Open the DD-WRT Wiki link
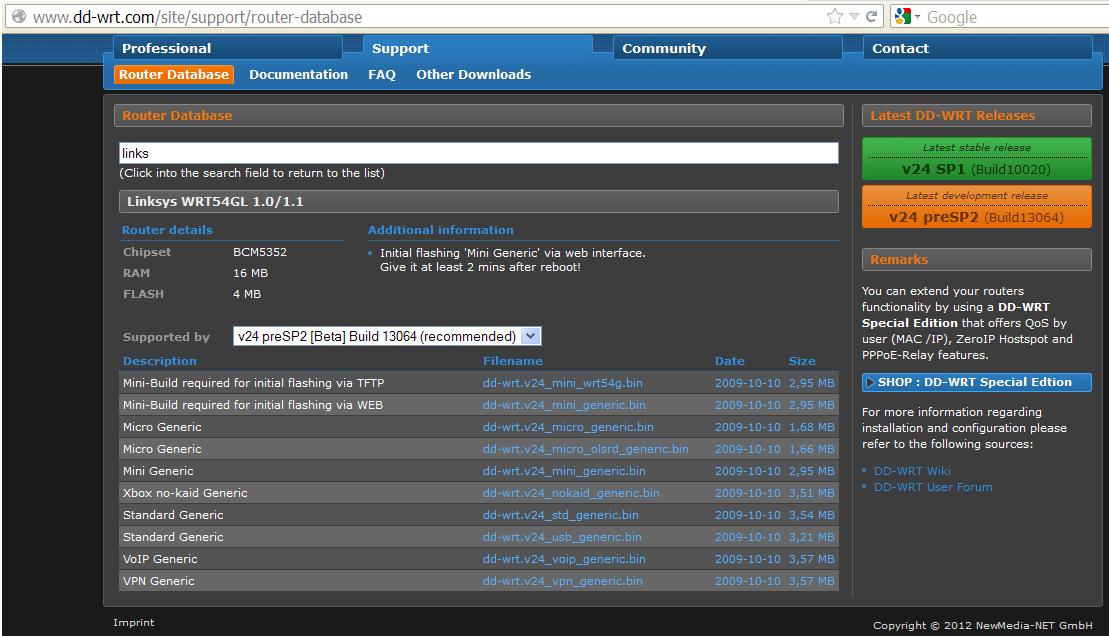 pyautogui.click(x=912, y=471)
